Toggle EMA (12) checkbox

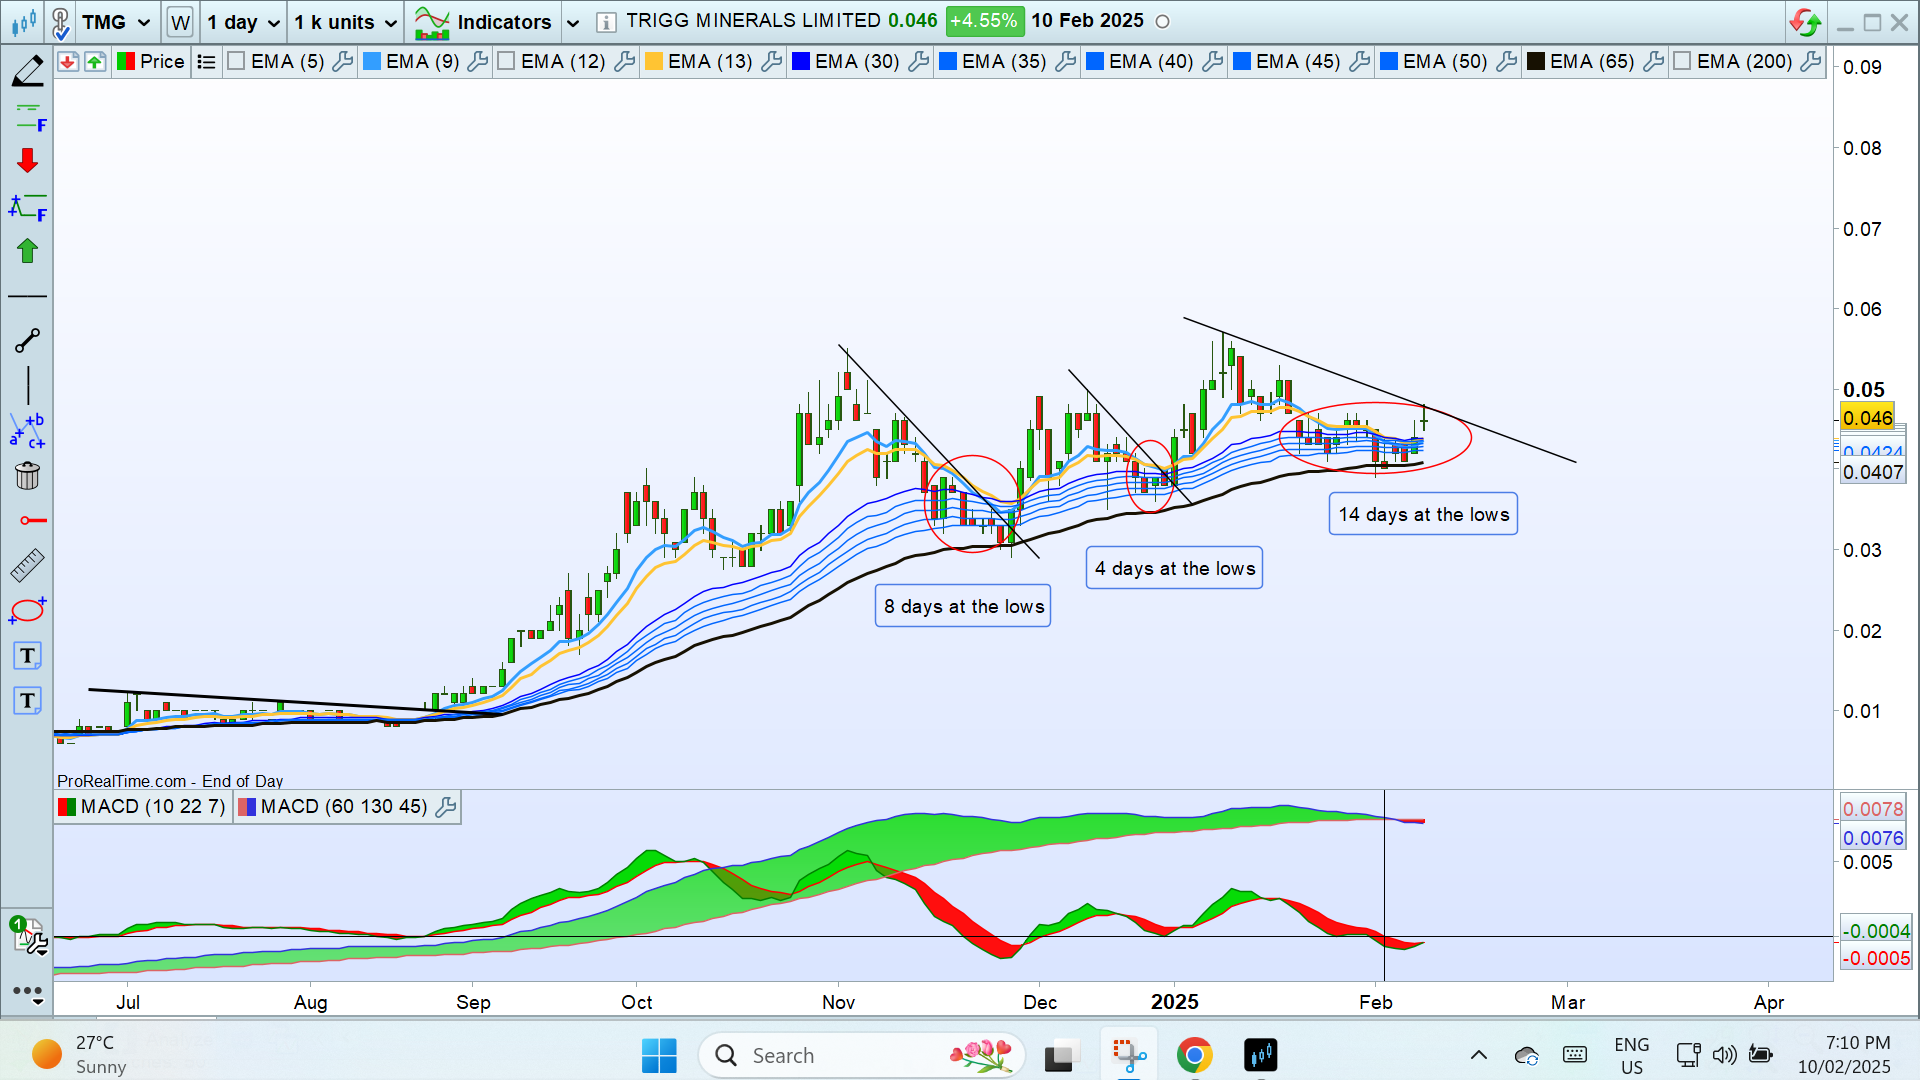(506, 62)
